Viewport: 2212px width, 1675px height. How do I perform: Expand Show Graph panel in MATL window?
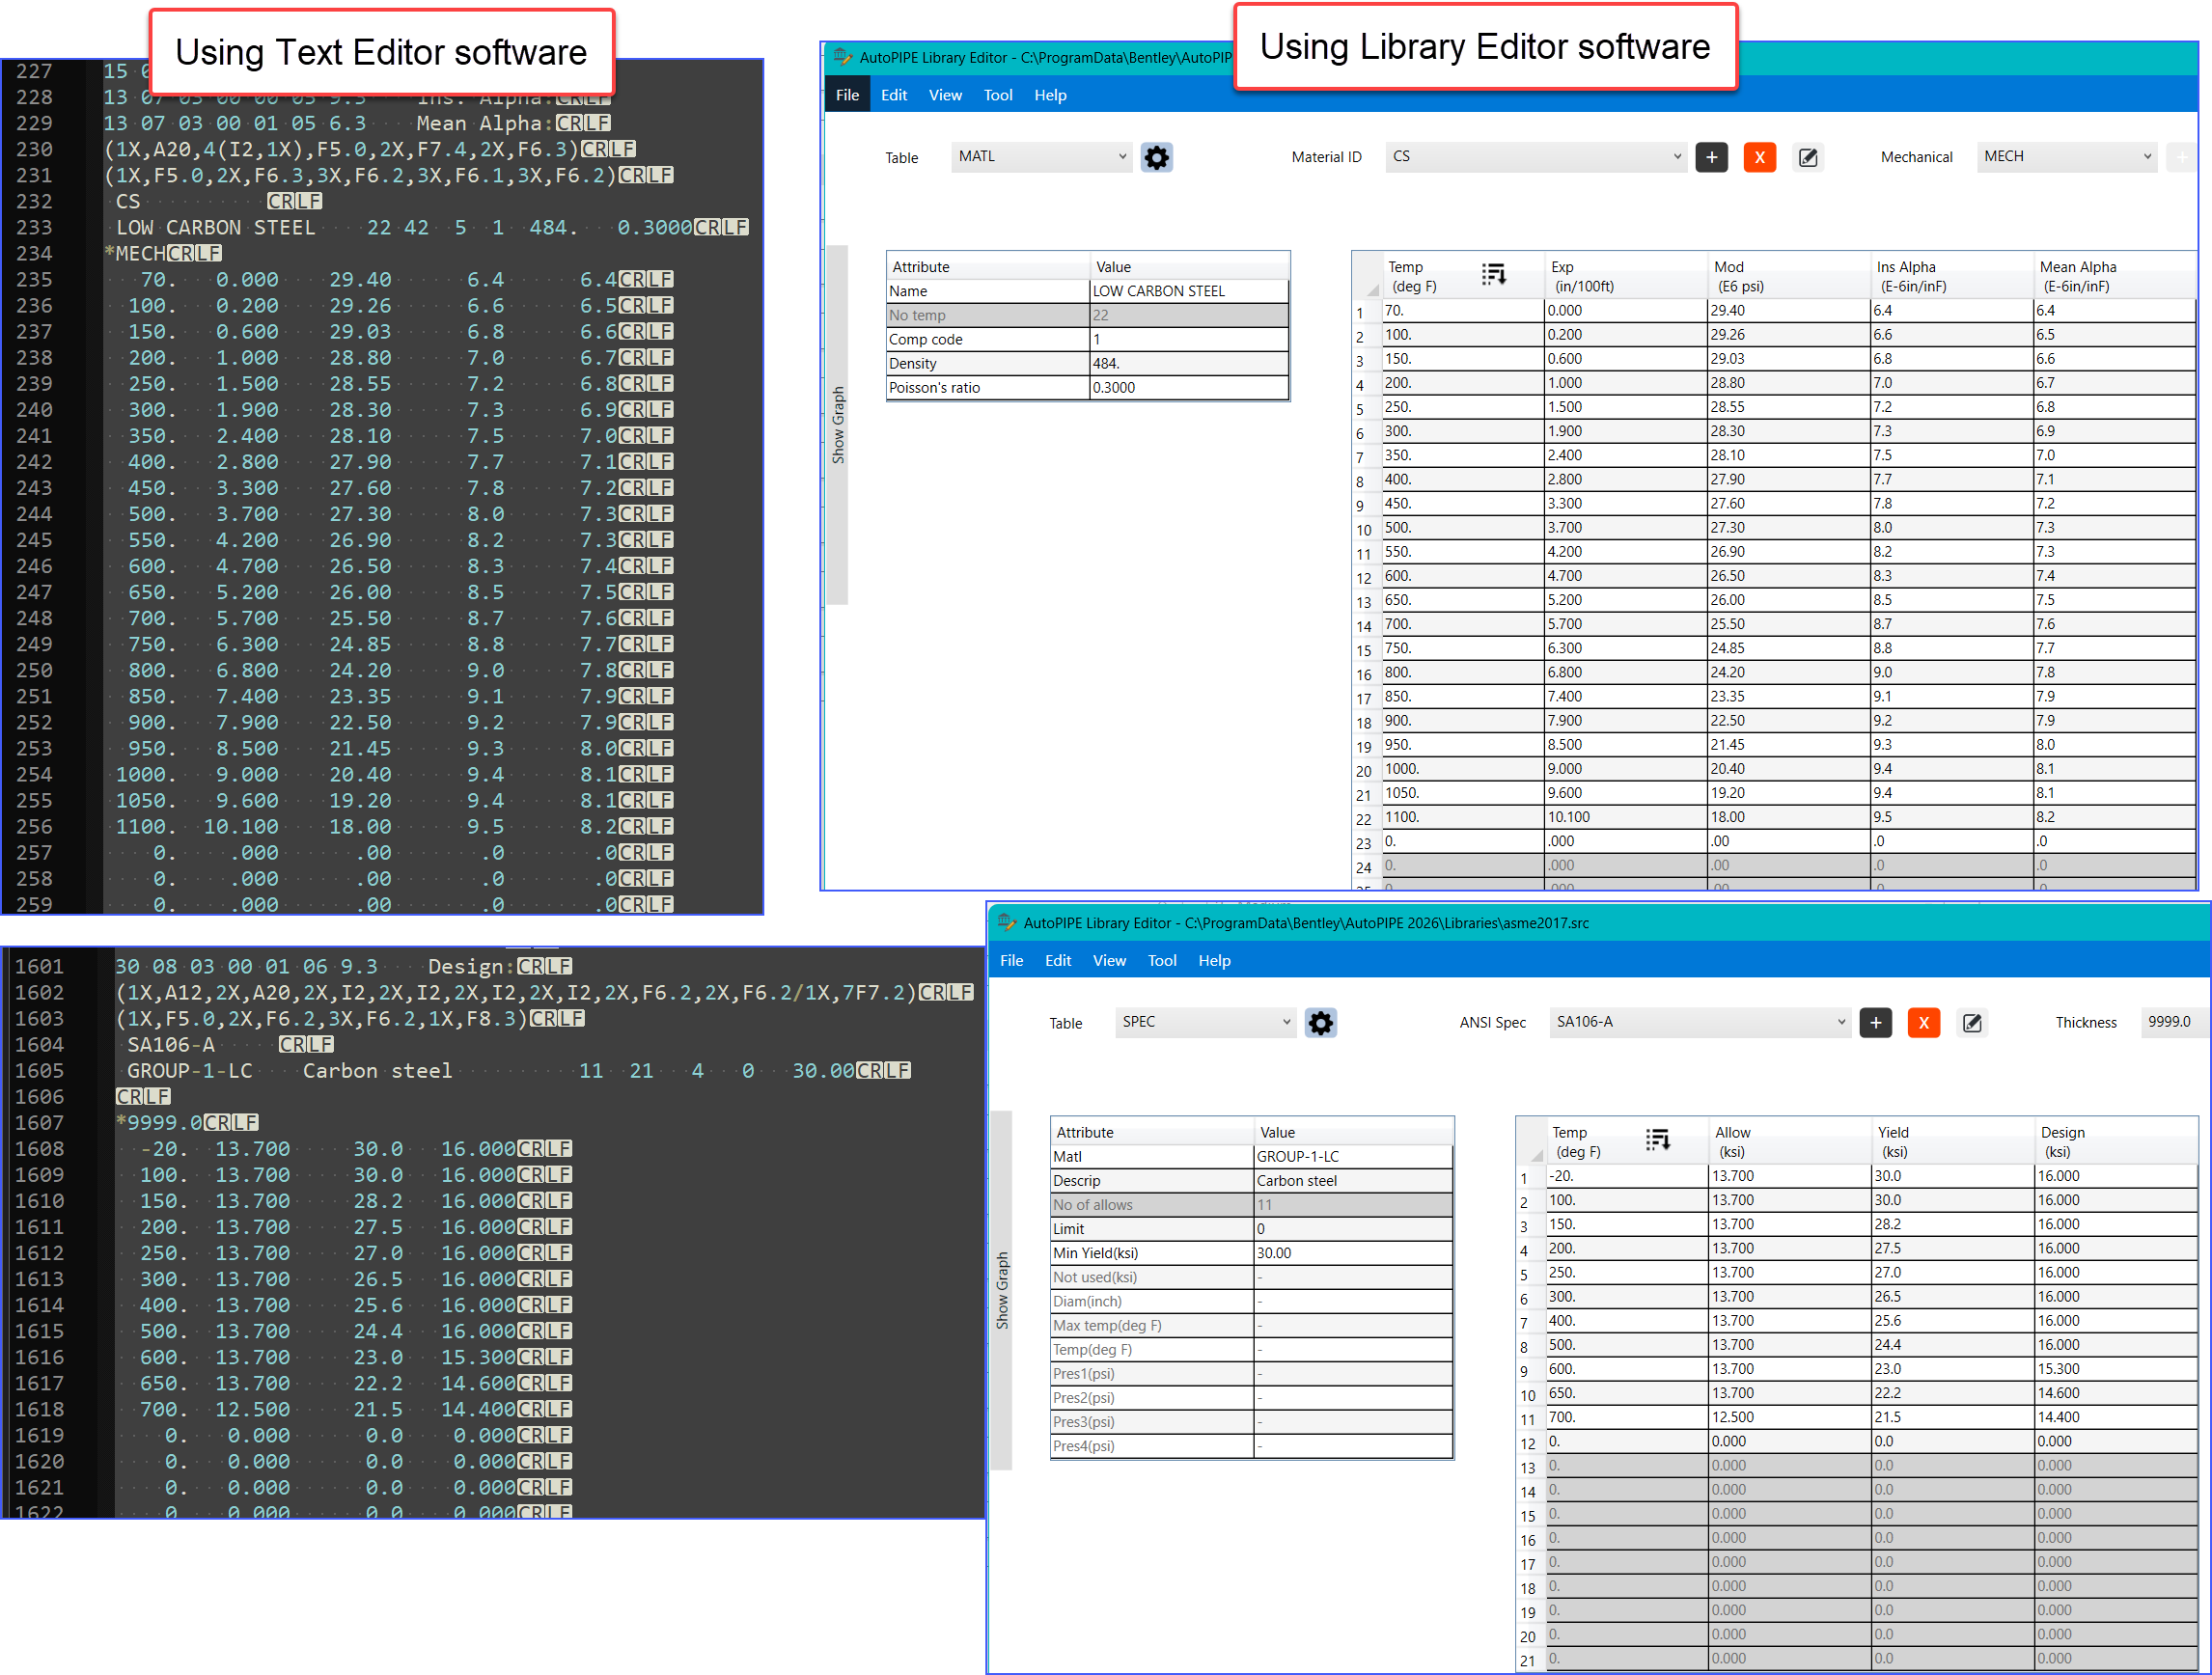tap(838, 425)
